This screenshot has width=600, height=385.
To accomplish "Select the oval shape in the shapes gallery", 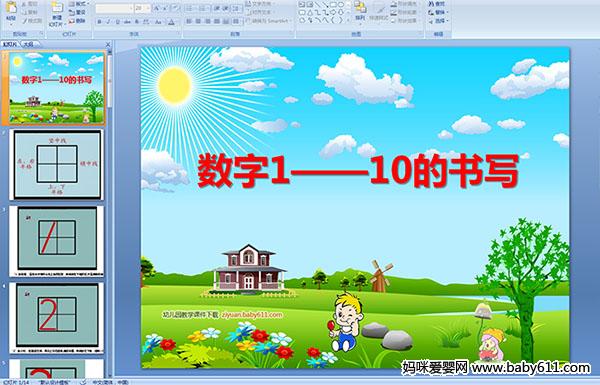I will click(340, 5).
